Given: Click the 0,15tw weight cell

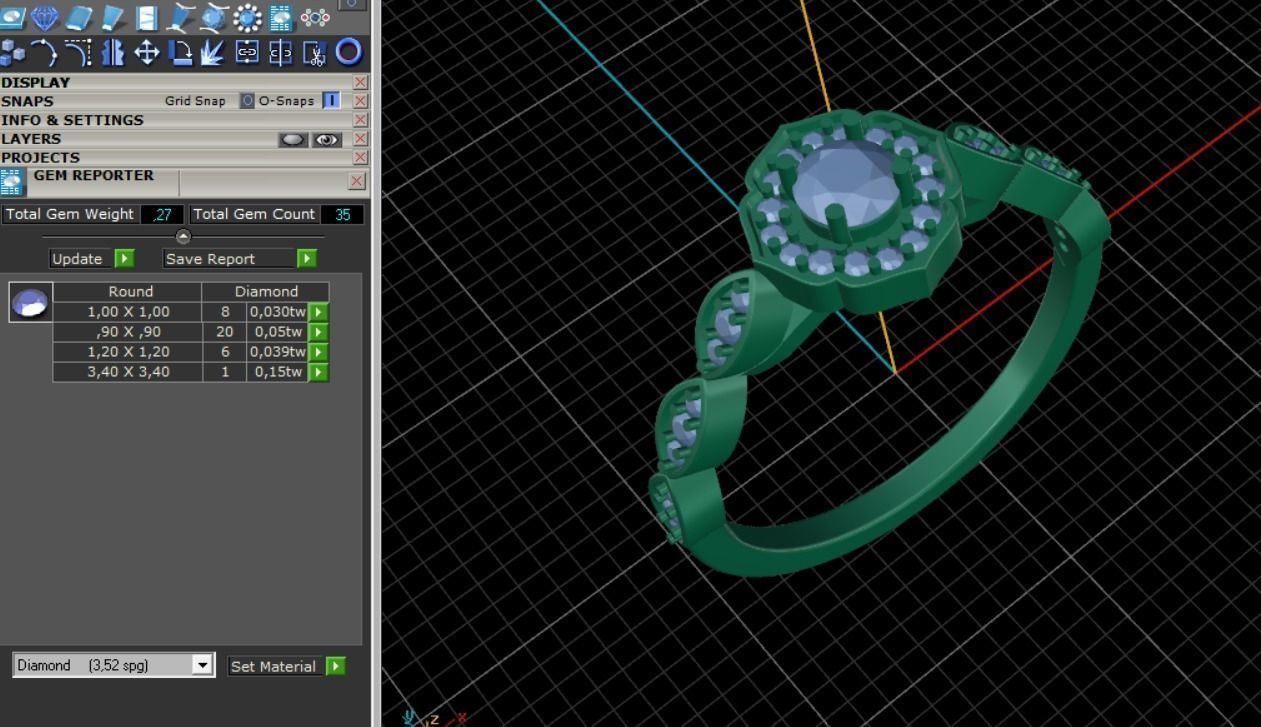Looking at the screenshot, I should click(x=278, y=372).
